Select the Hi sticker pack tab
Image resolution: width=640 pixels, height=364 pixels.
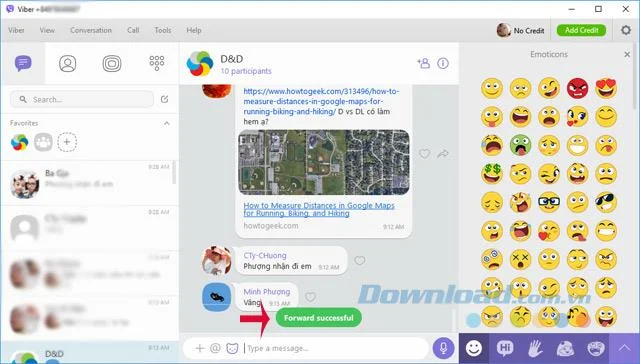tap(504, 348)
